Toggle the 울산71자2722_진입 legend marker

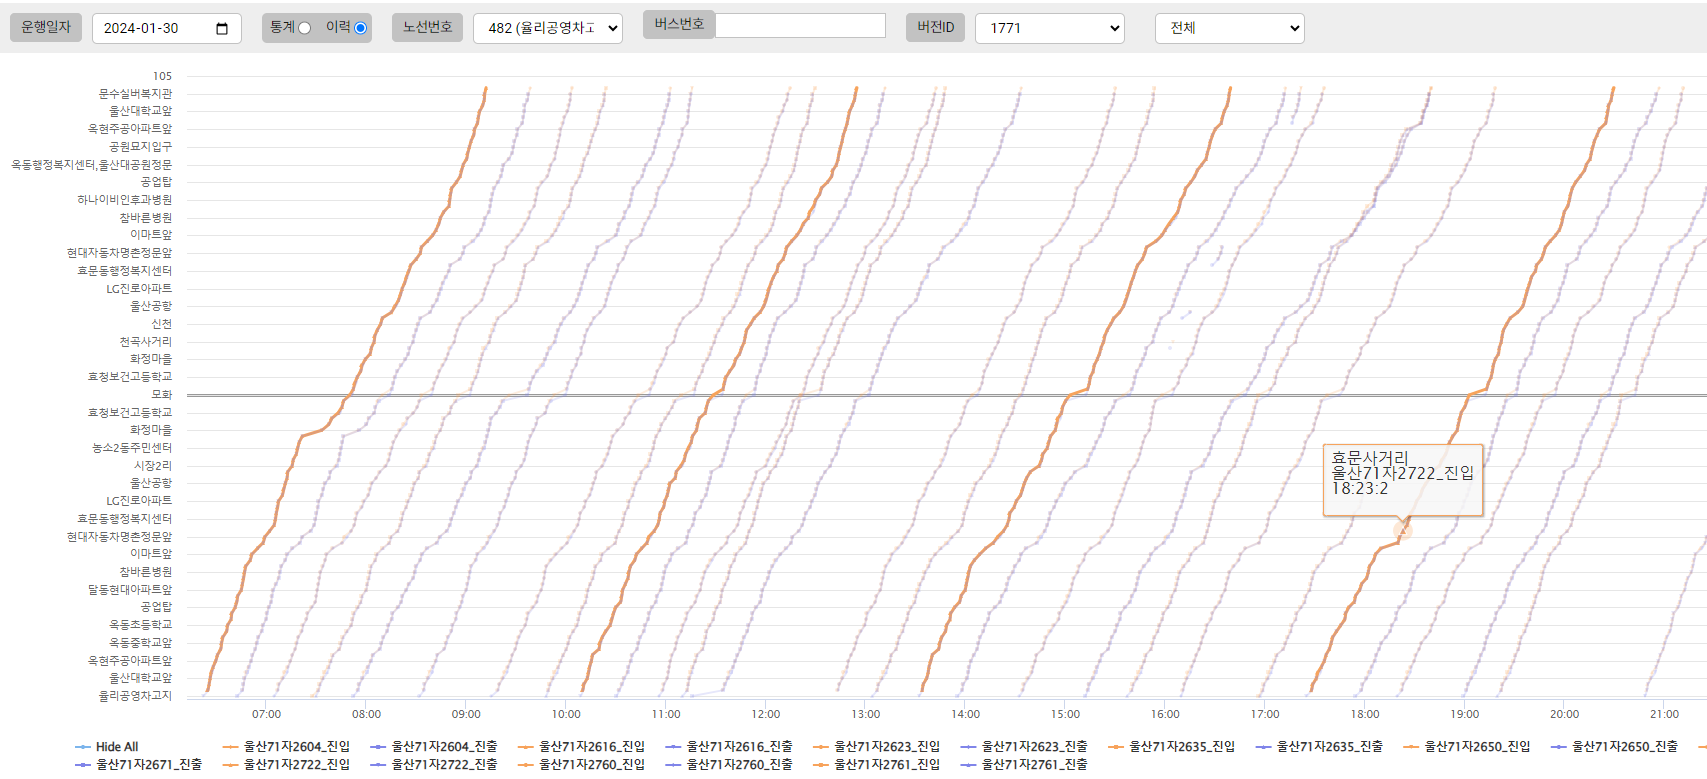coord(231,765)
